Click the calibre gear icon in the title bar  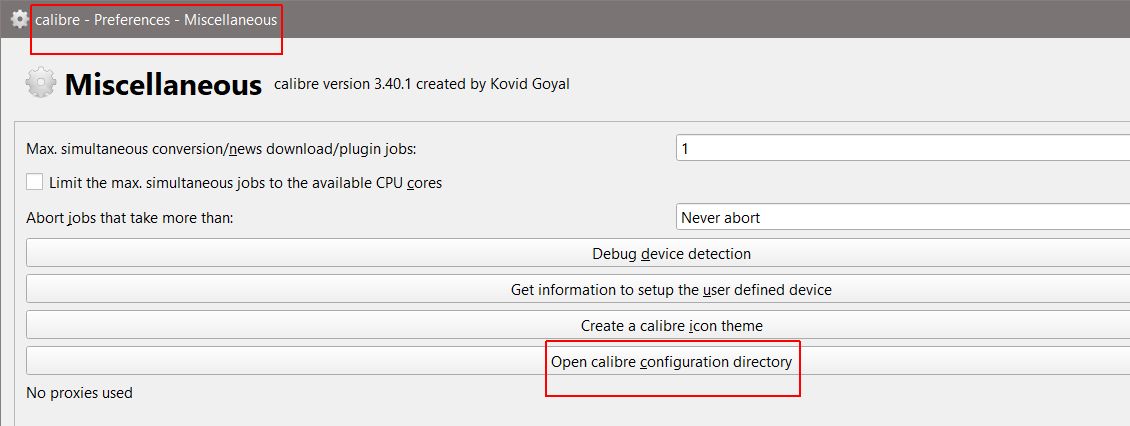point(19,19)
